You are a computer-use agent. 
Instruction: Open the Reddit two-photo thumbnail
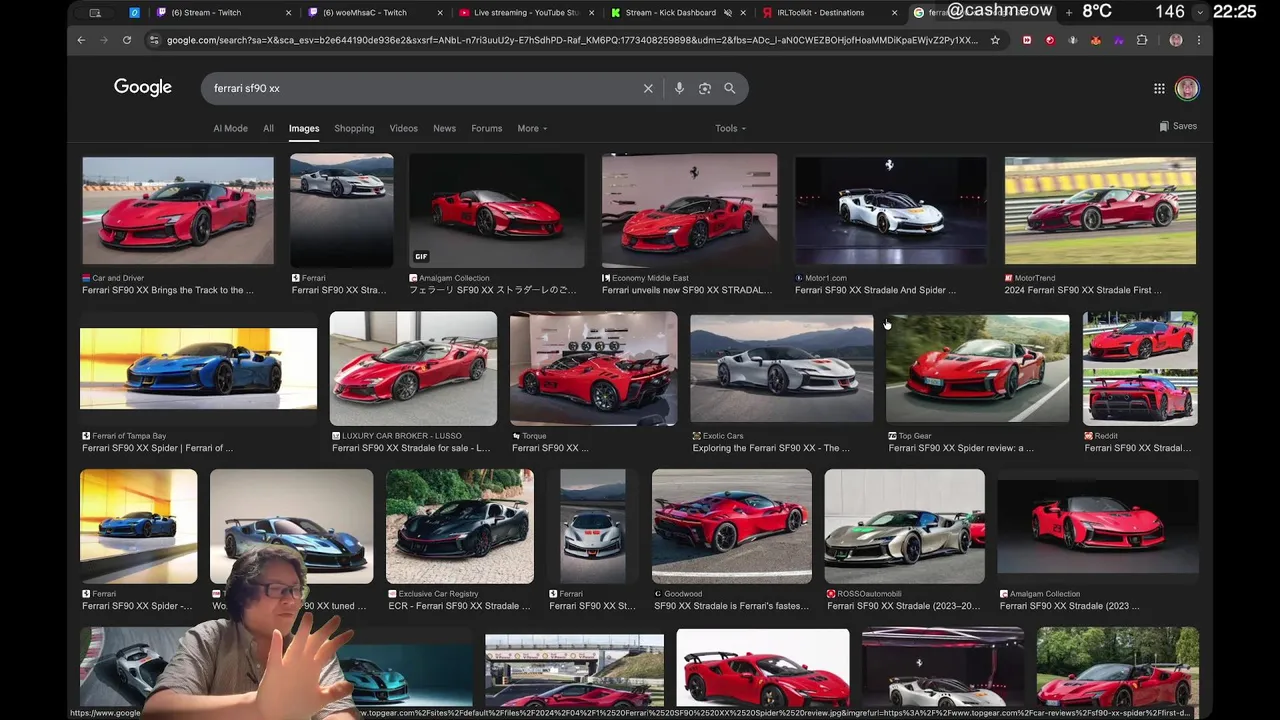(1140, 368)
